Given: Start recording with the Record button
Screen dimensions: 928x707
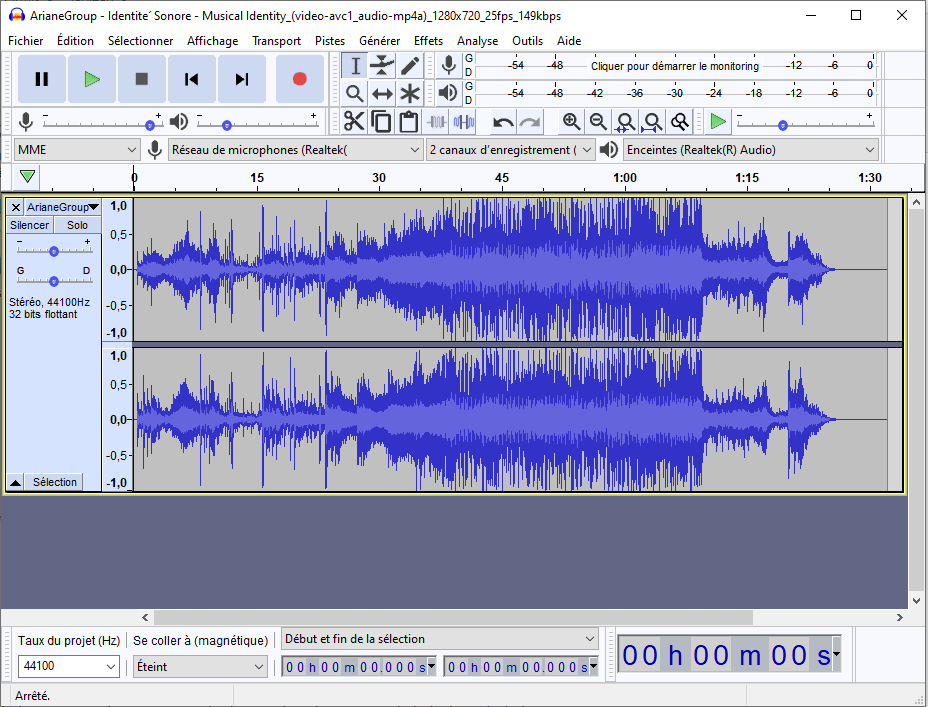Looking at the screenshot, I should [299, 79].
